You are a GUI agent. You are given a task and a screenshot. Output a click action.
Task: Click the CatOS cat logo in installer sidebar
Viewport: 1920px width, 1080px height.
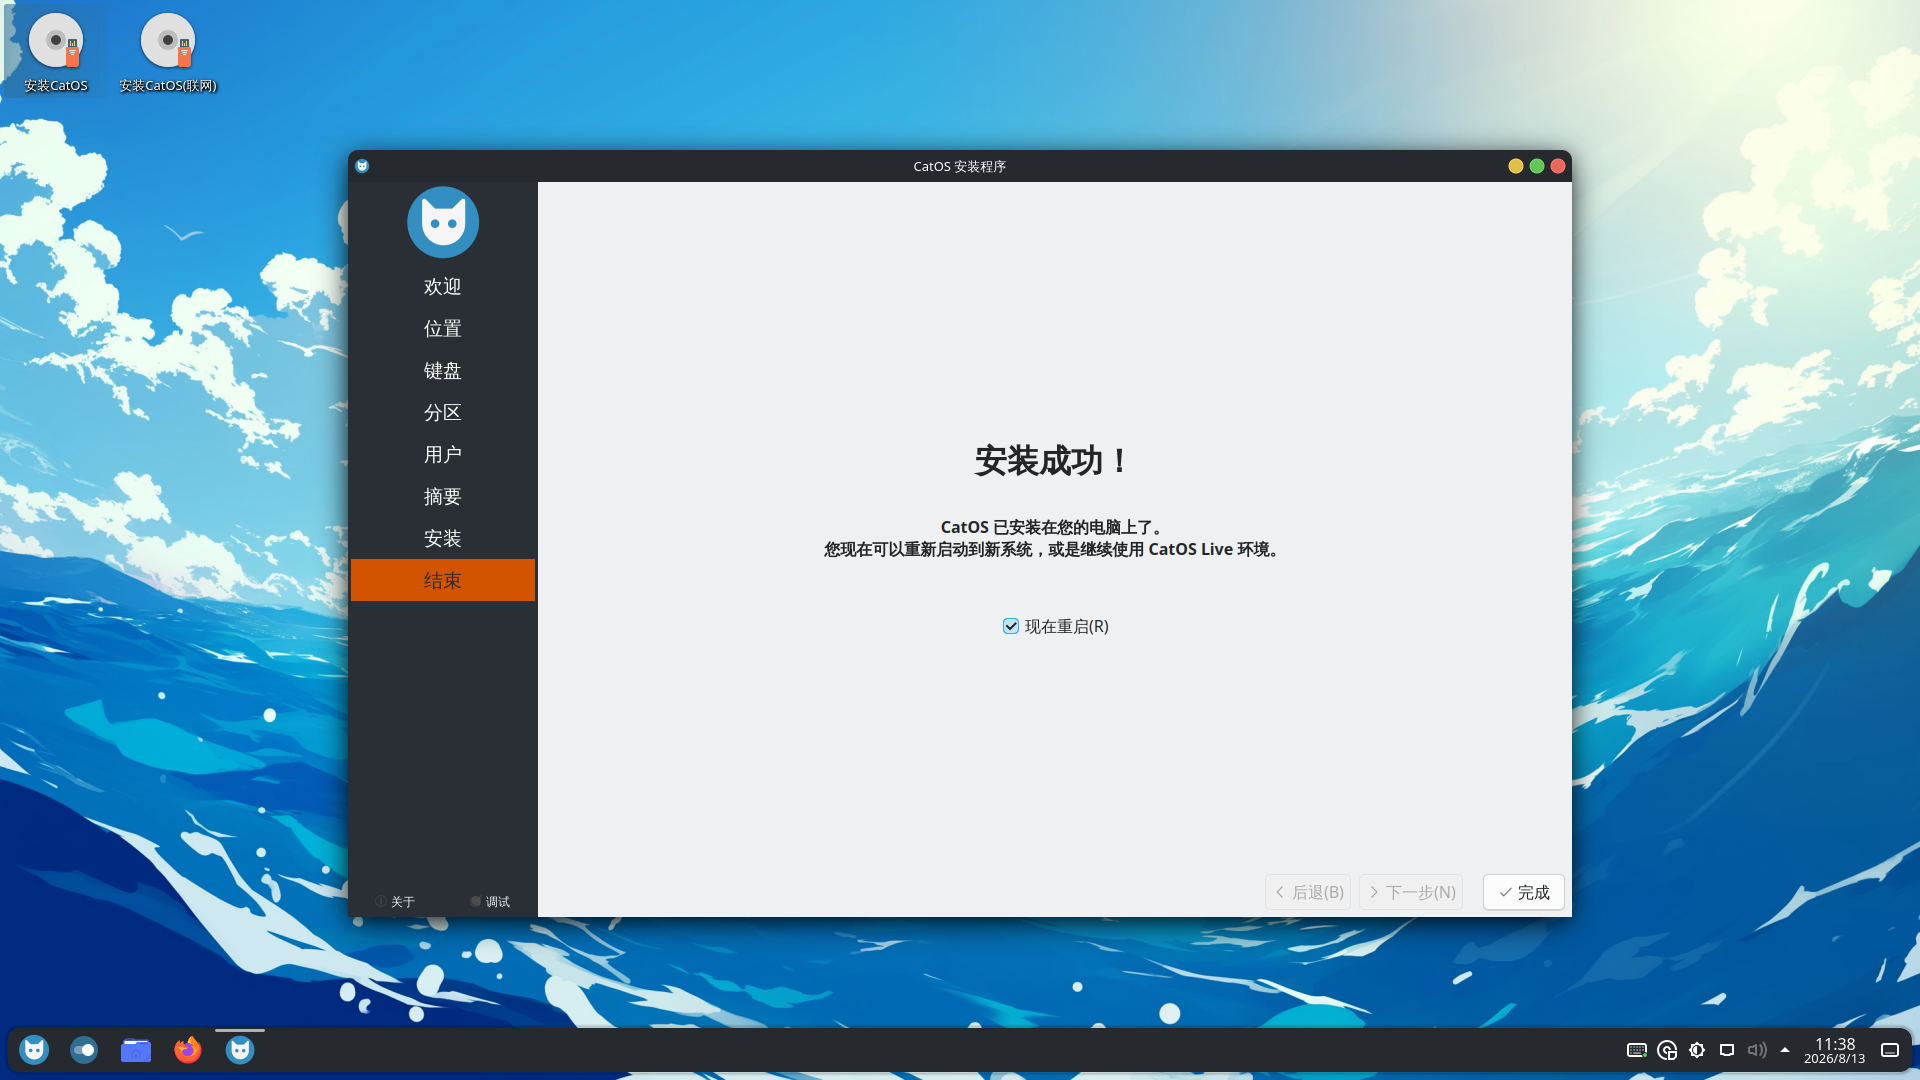(443, 222)
